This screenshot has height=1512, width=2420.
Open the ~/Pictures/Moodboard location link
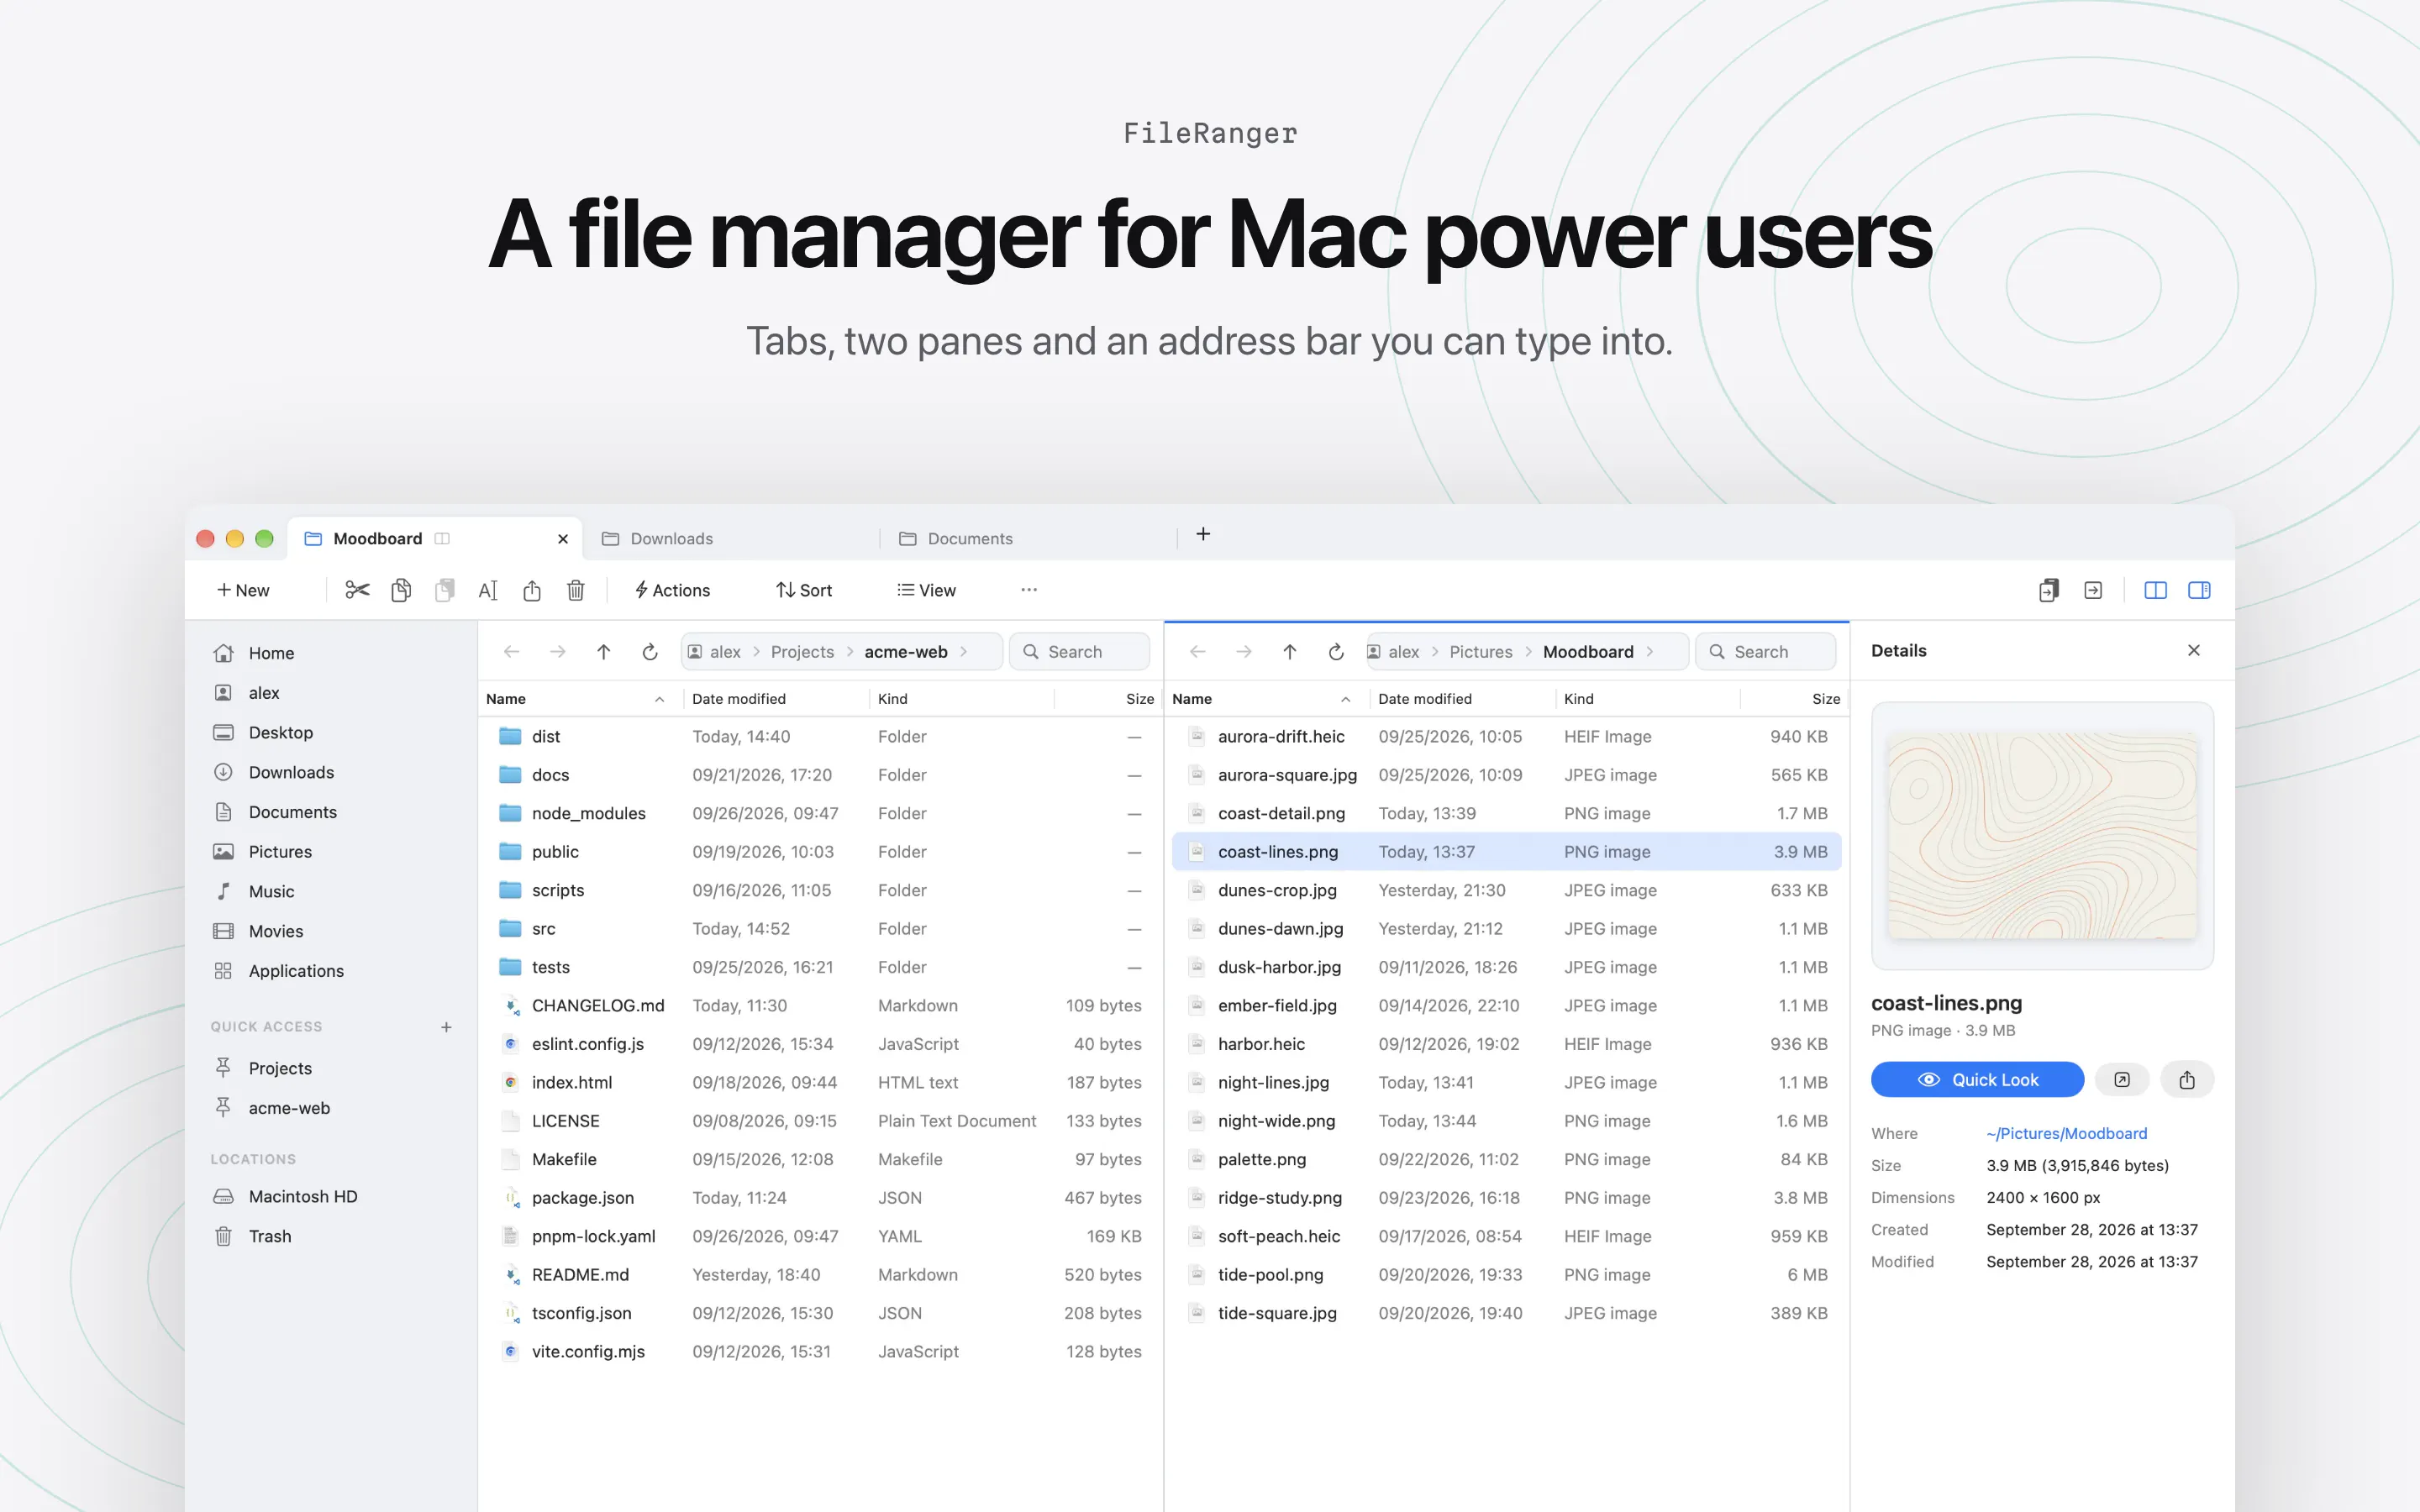[x=2066, y=1133]
